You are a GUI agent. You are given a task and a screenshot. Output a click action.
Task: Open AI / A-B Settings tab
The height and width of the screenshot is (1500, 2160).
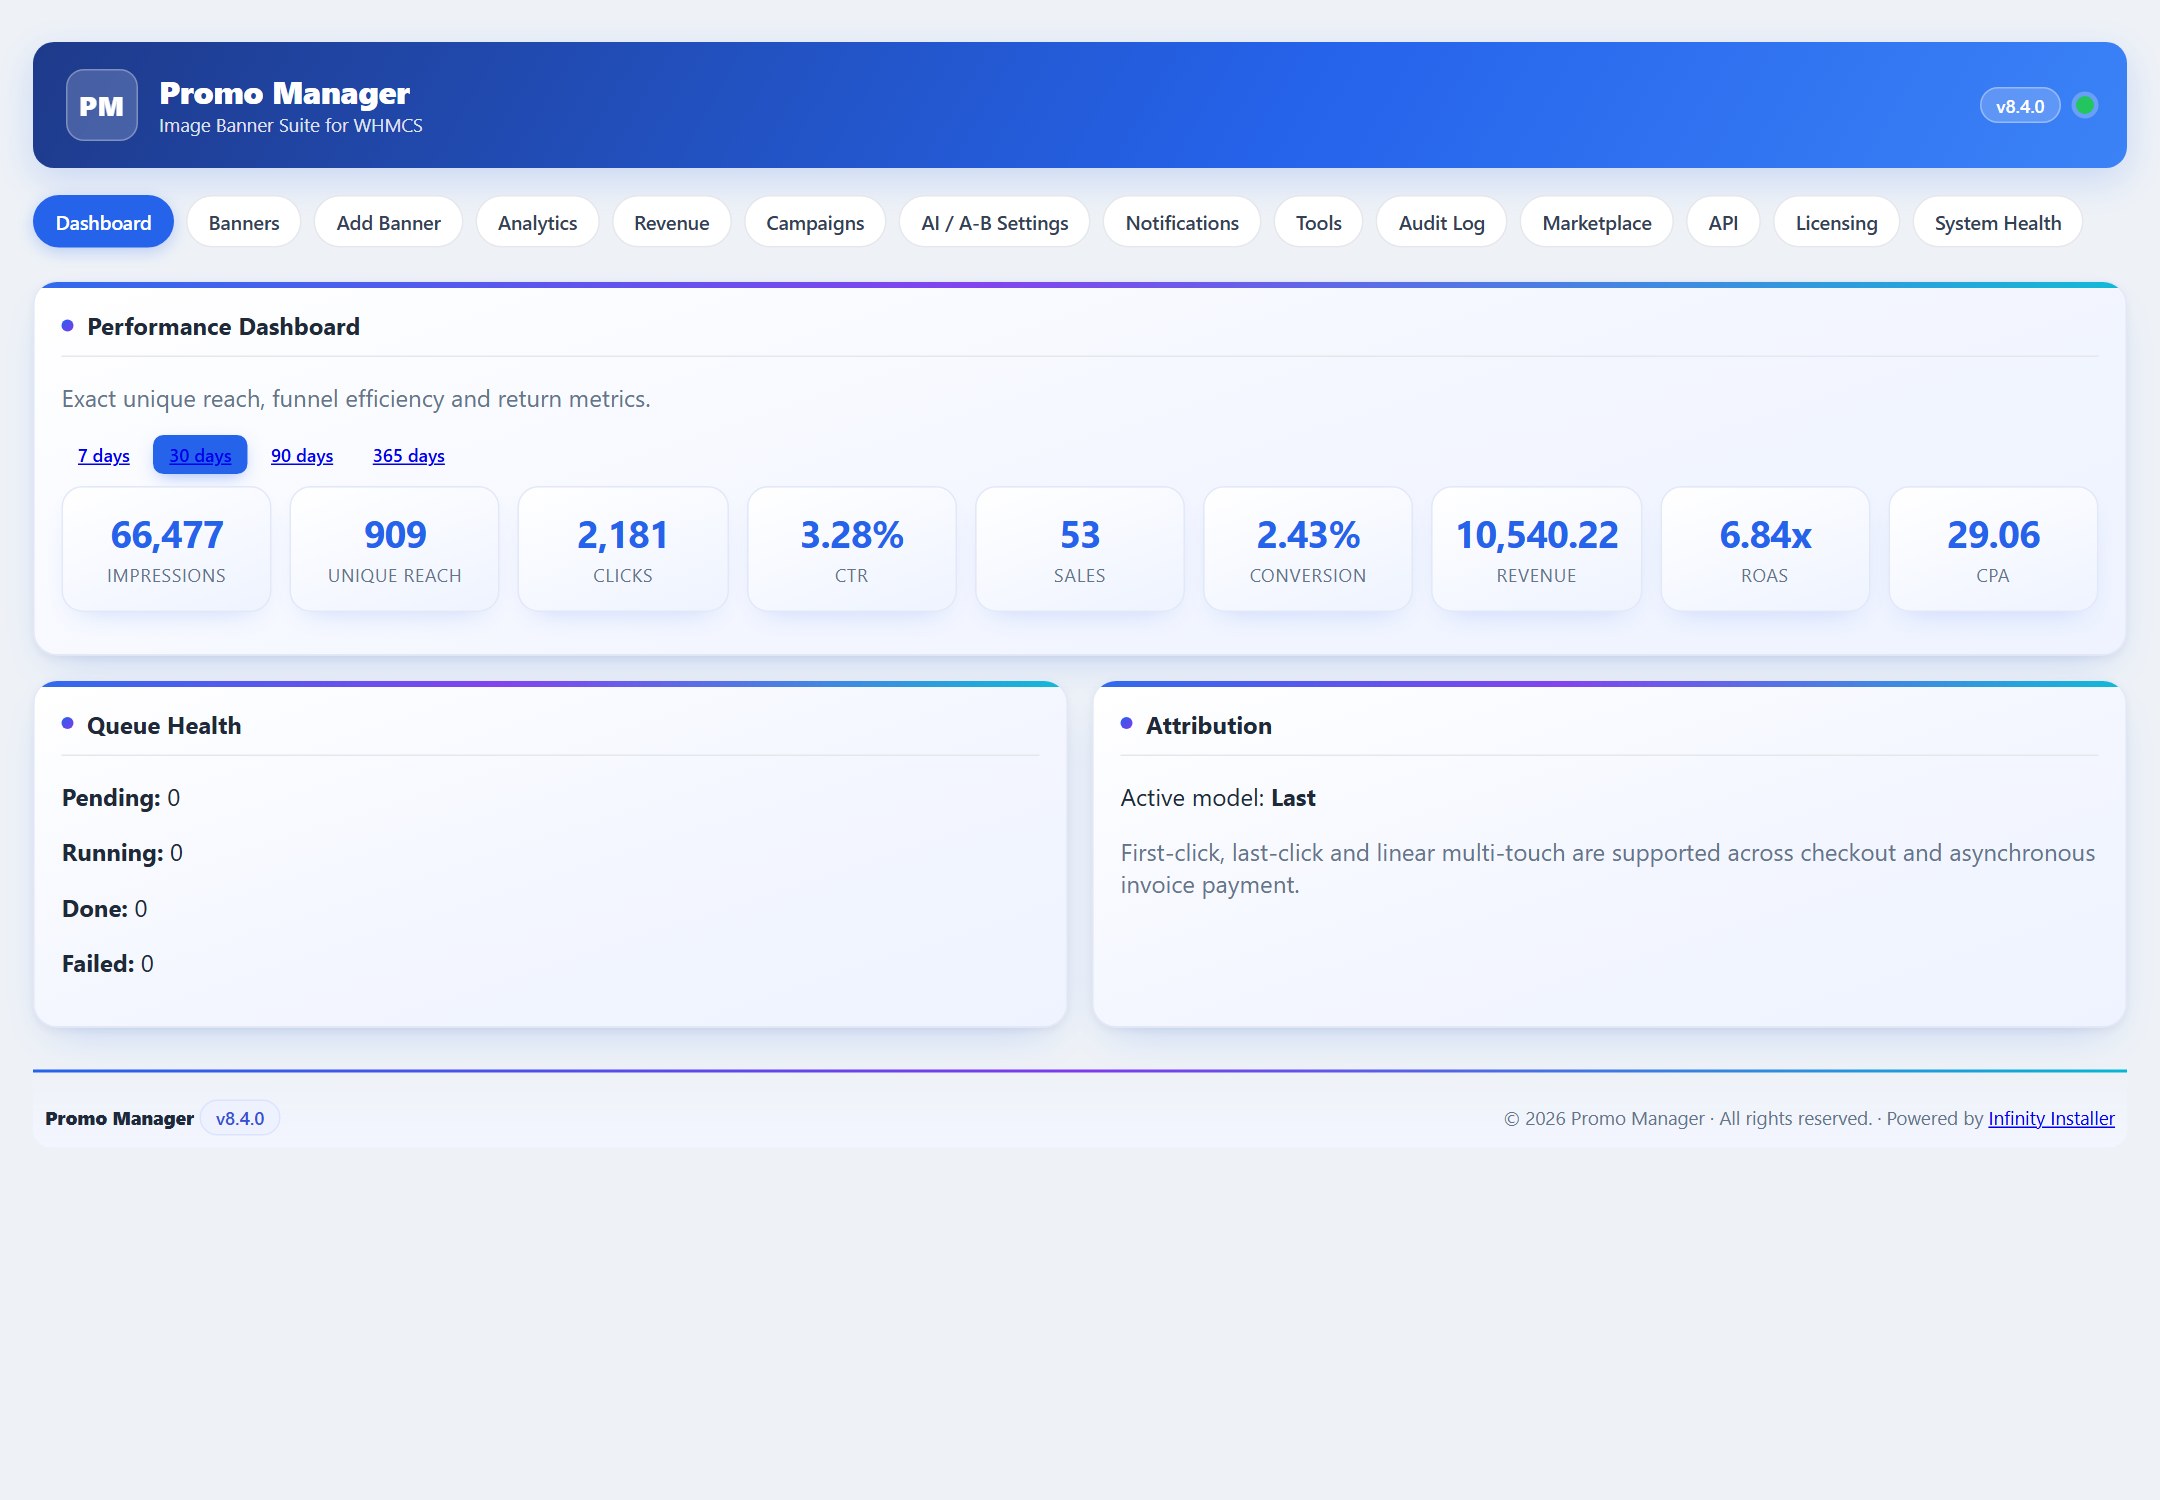point(994,222)
